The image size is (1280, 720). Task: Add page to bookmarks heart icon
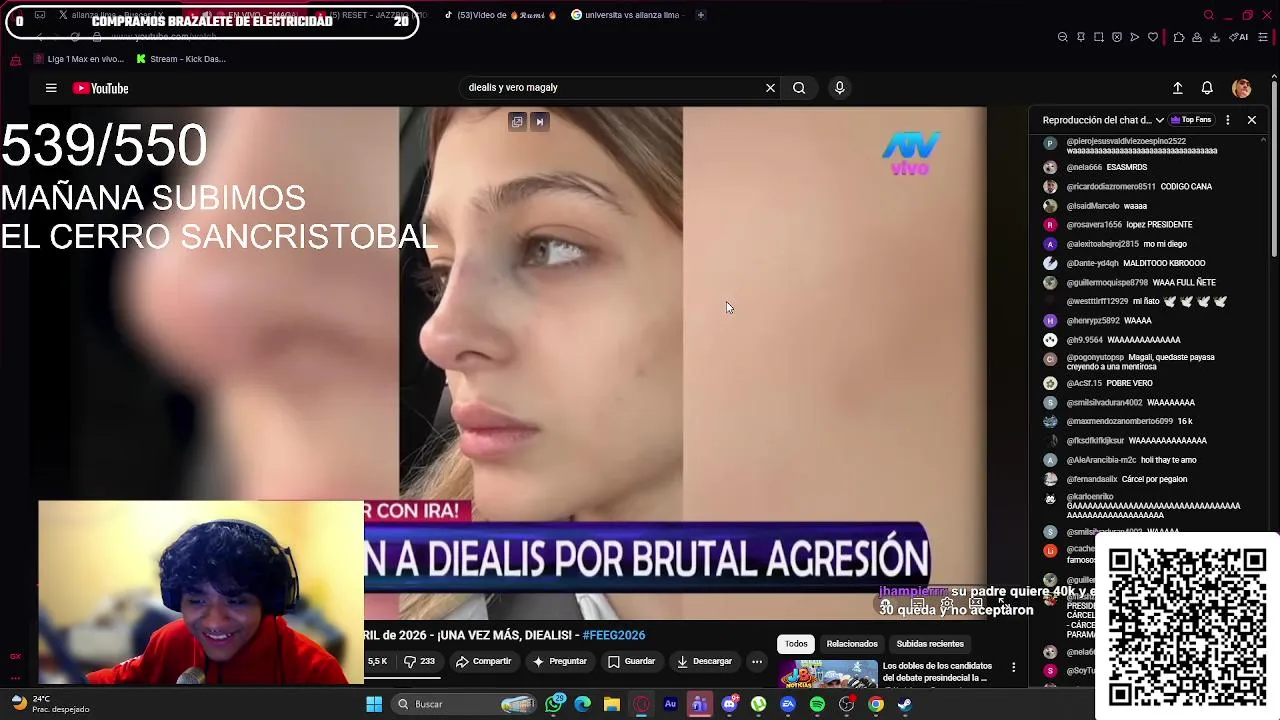[1153, 37]
